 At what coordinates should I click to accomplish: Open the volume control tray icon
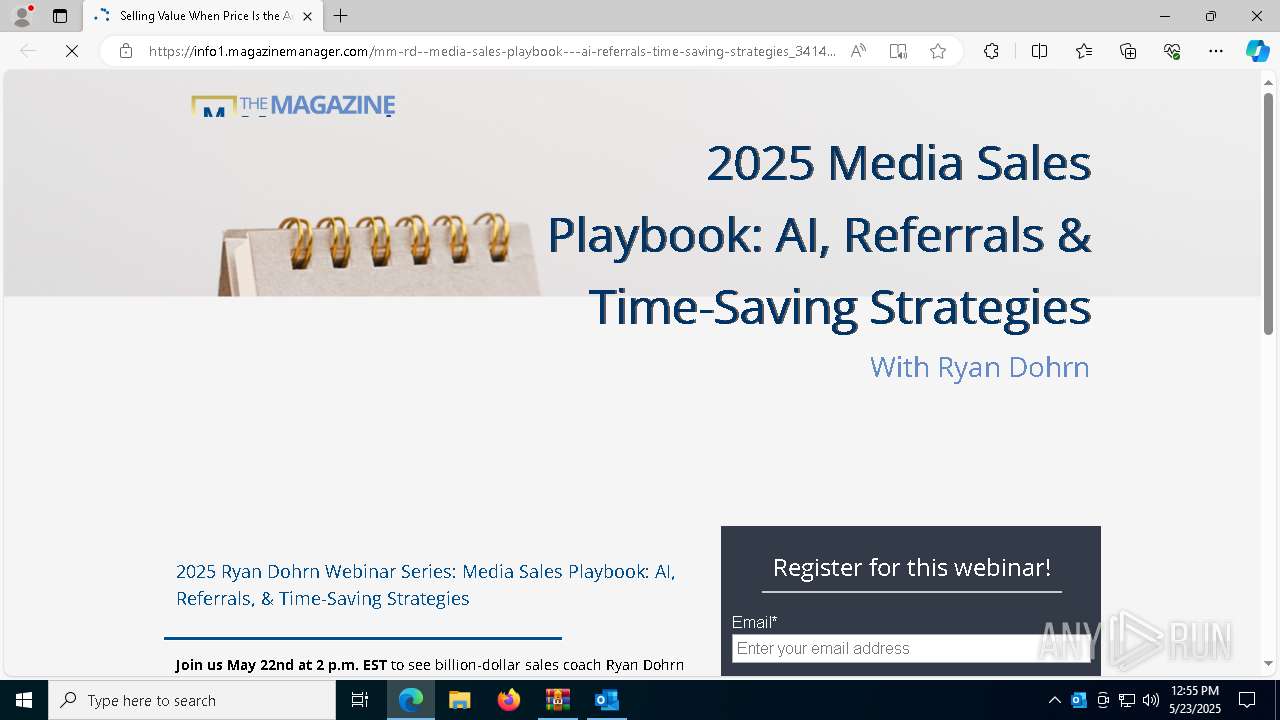1151,700
